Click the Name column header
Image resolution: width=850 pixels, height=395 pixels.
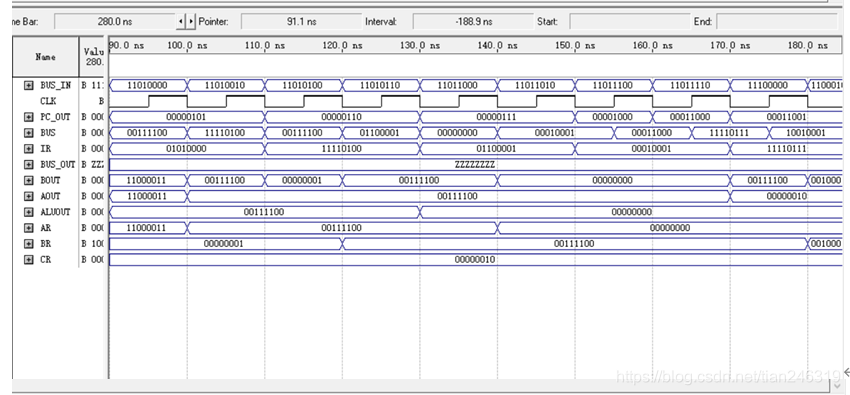[x=46, y=56]
